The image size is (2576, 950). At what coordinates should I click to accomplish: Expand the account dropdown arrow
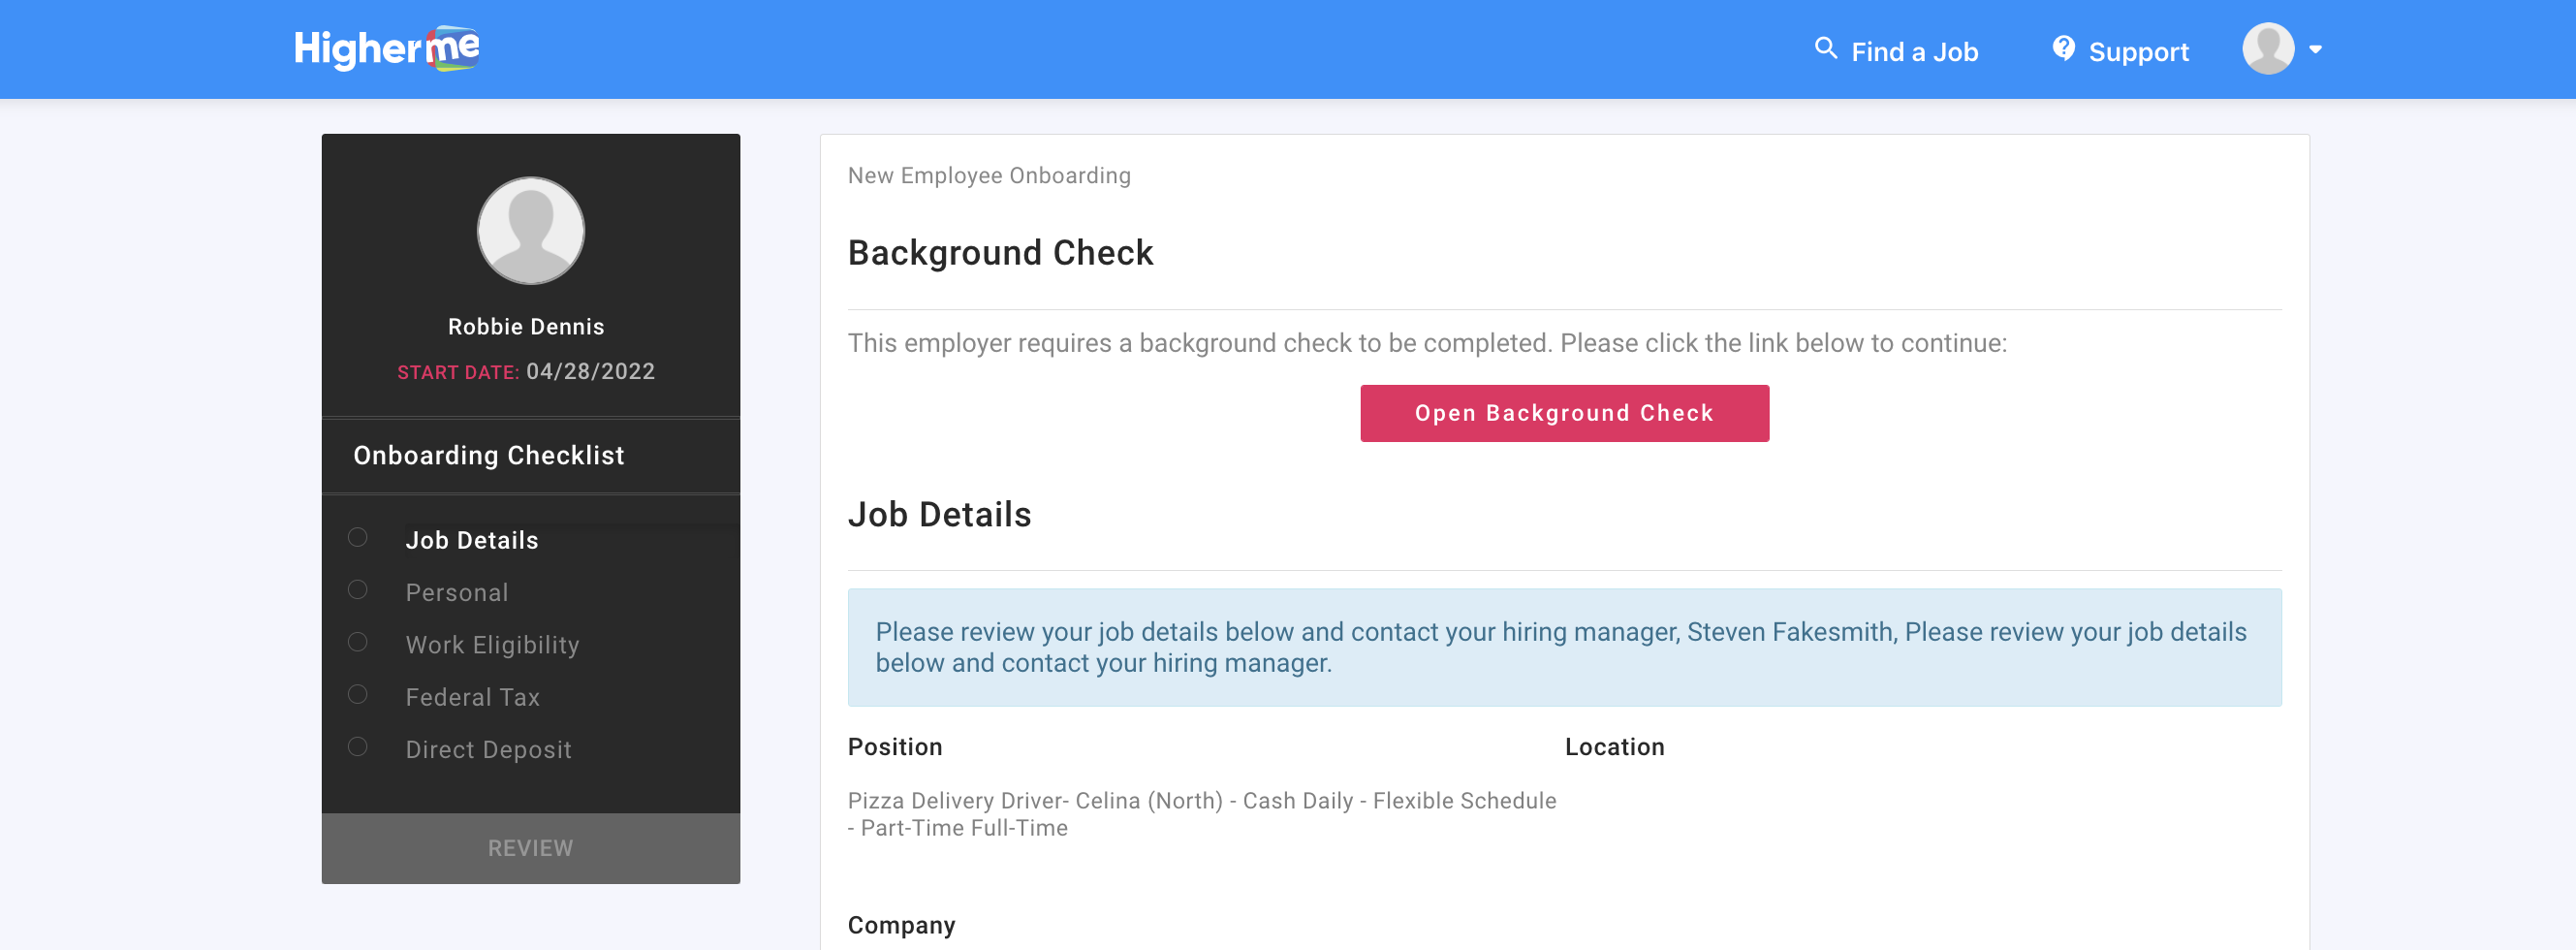click(x=2315, y=49)
